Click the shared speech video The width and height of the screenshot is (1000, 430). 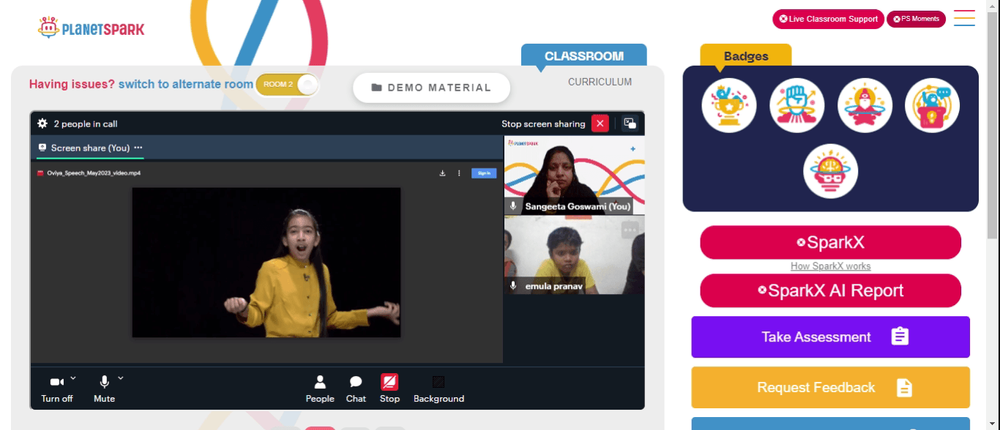coord(267,262)
